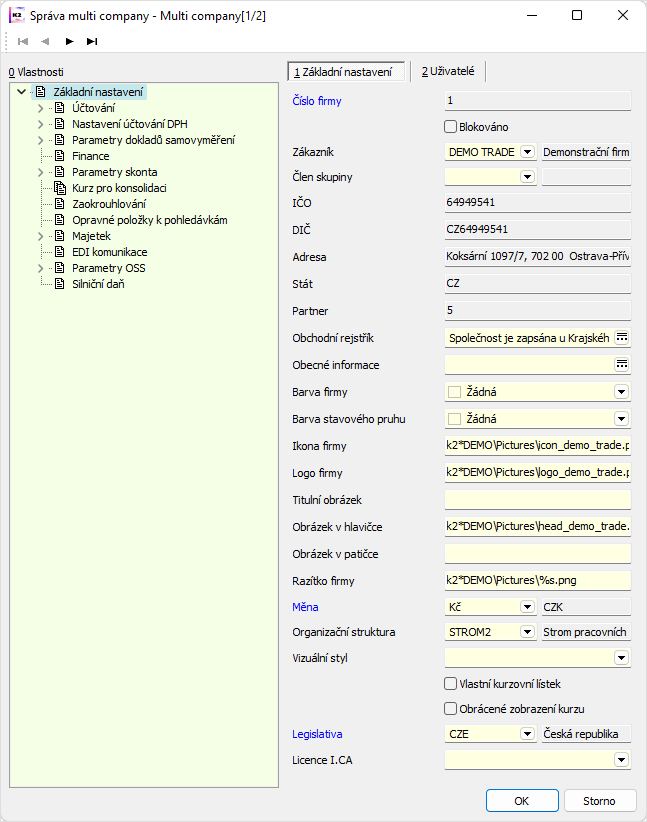647x822 pixels.
Task: Go to the next record arrow
Action: pyautogui.click(x=69, y=41)
